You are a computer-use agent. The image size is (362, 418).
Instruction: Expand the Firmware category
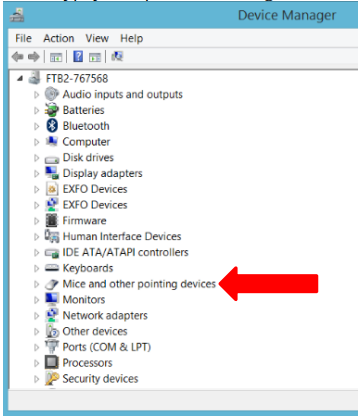point(36,221)
